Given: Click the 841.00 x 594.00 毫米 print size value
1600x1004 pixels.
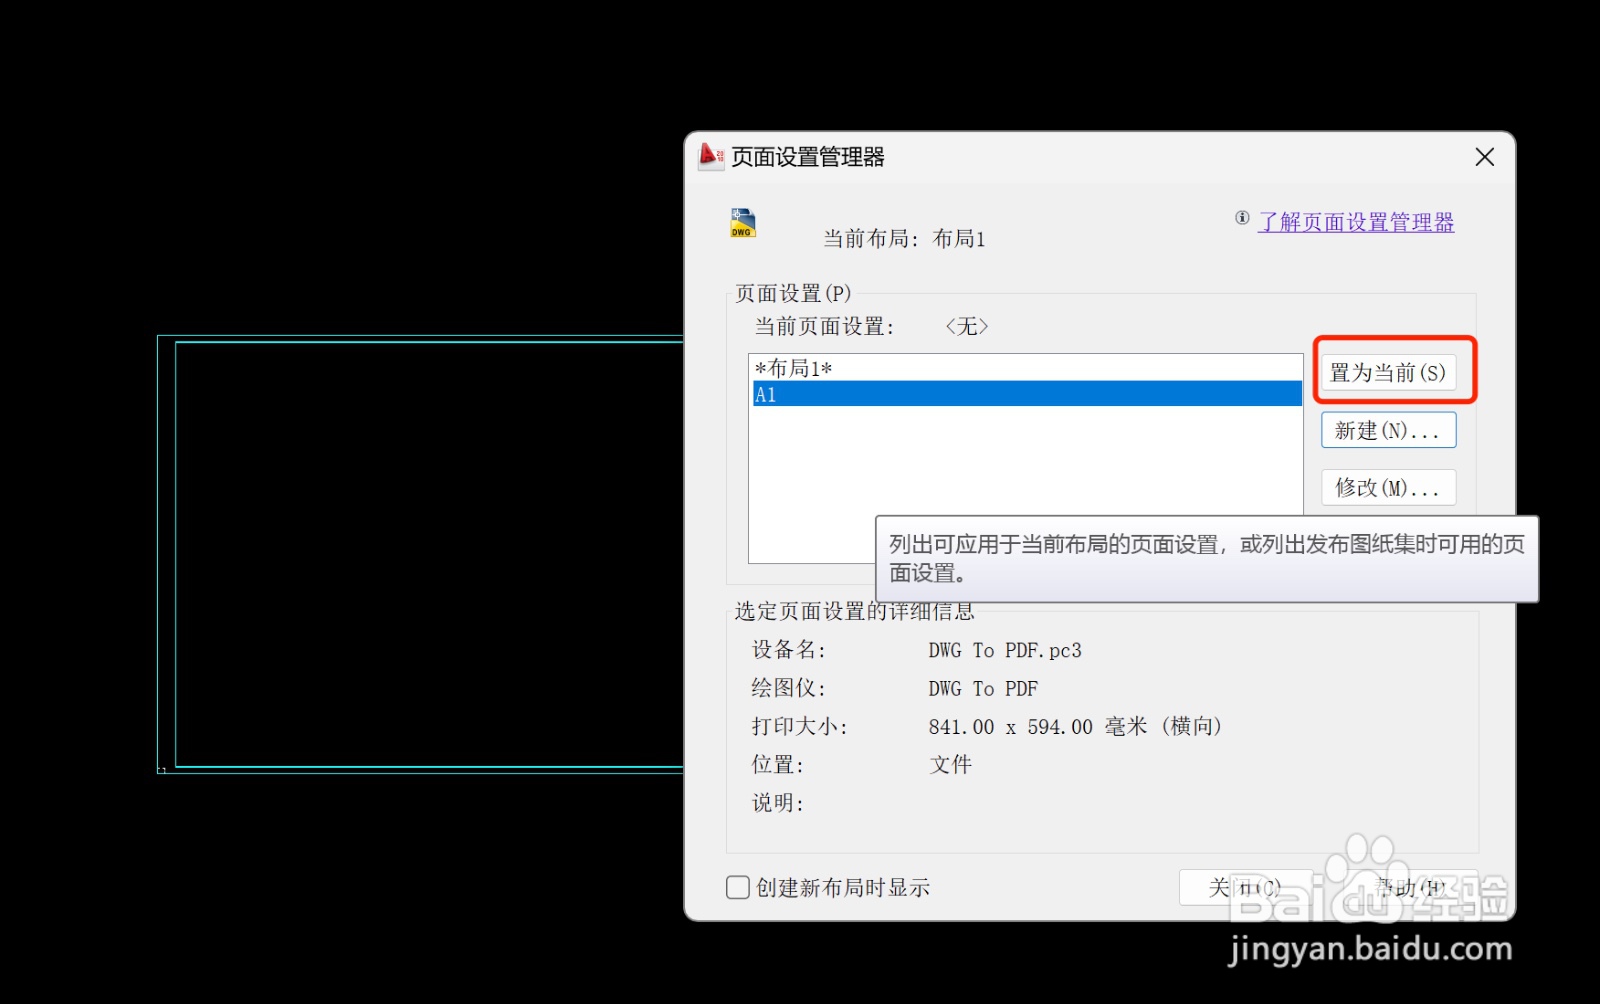Looking at the screenshot, I should [x=1075, y=727].
